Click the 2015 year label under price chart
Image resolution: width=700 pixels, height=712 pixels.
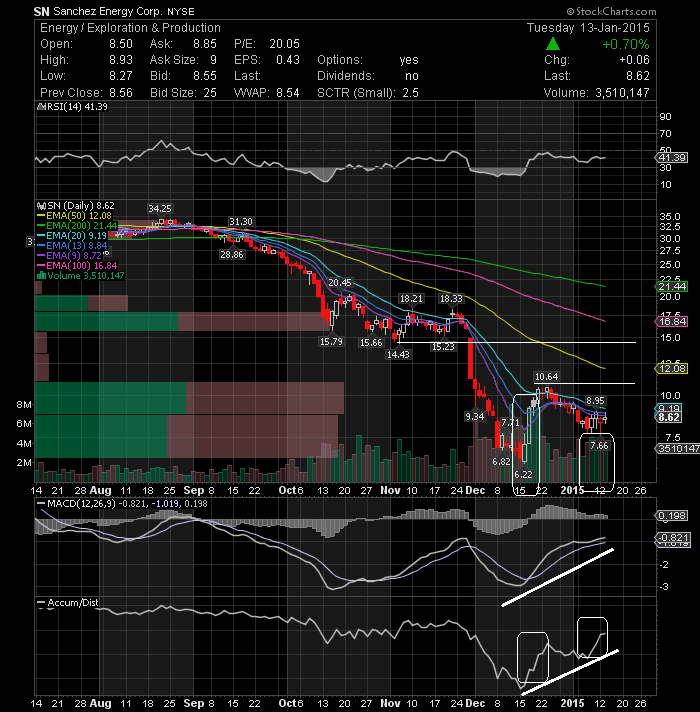click(572, 490)
